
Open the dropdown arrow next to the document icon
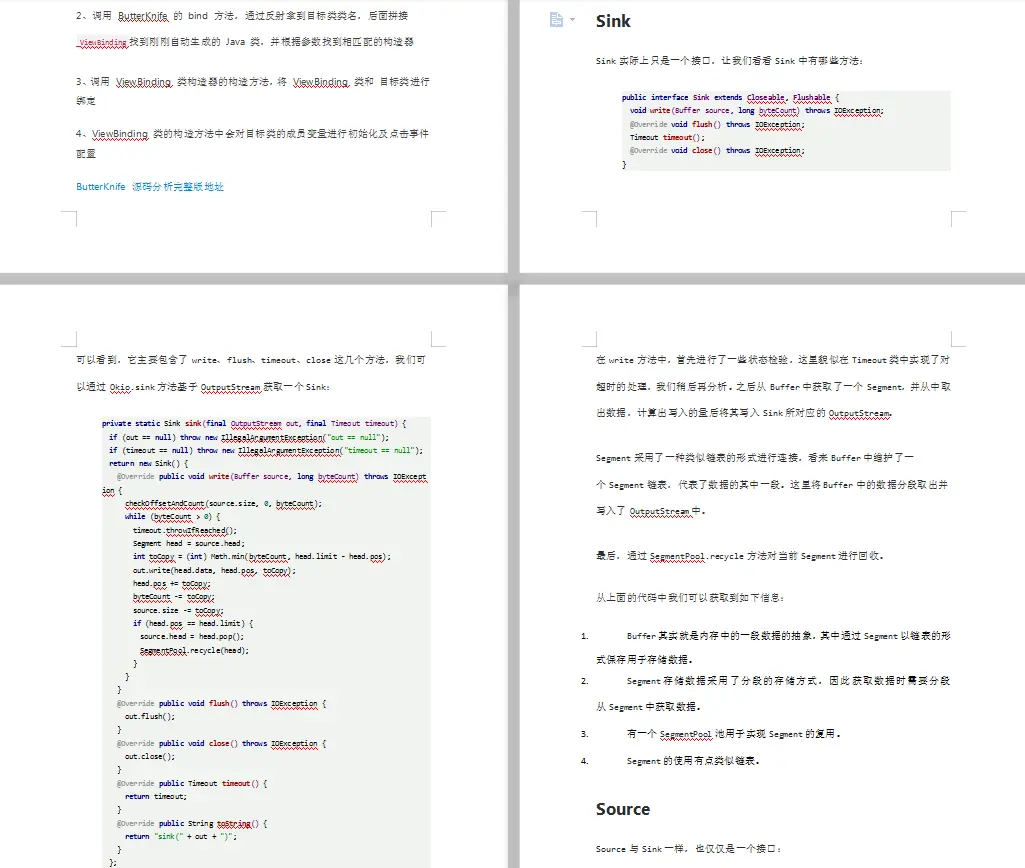pos(573,20)
